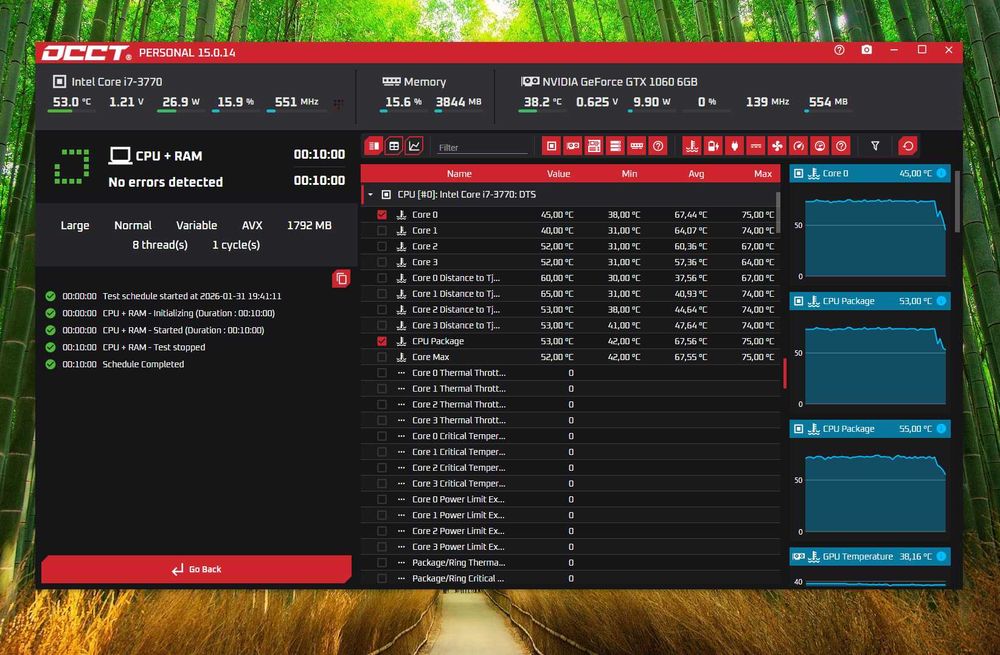Click the sensor table vertical scrollbar
The height and width of the screenshot is (655, 1000).
pos(778,212)
